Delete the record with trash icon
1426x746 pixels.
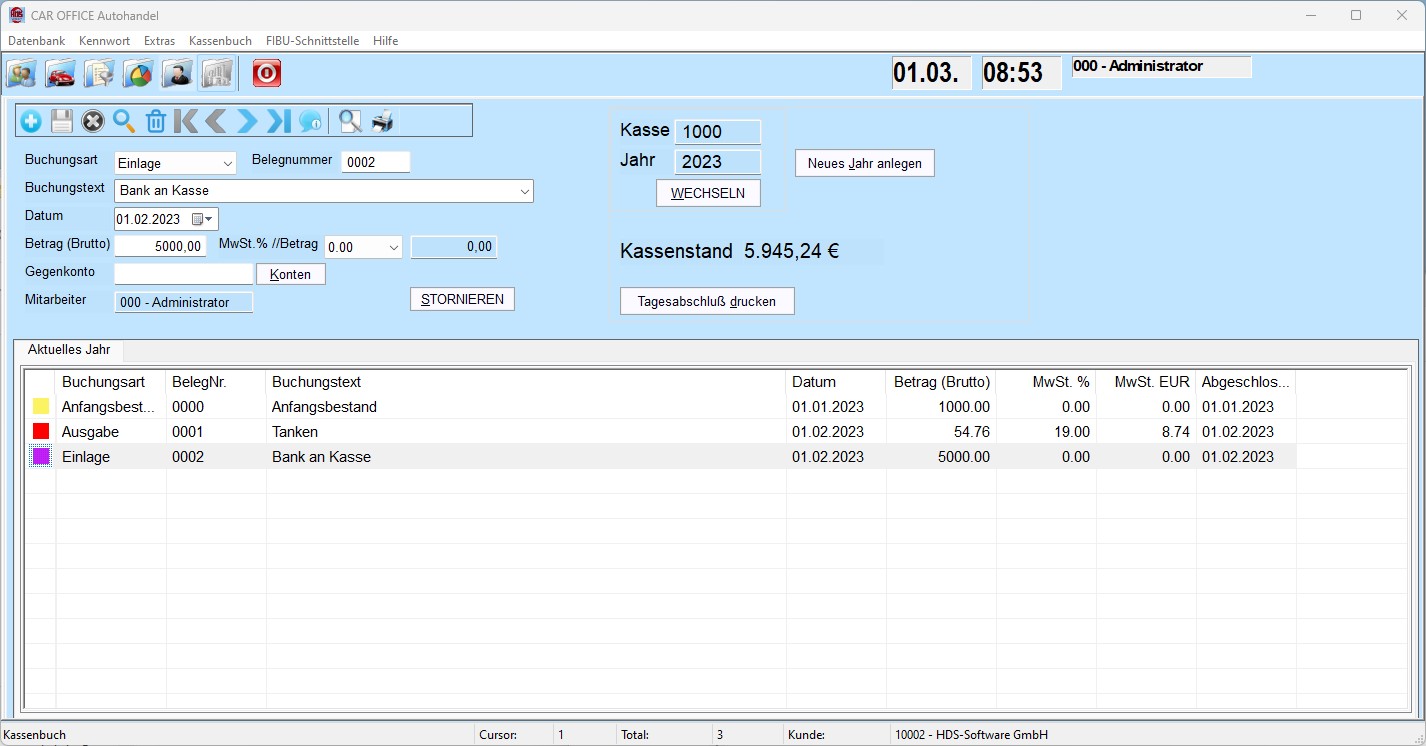[155, 122]
